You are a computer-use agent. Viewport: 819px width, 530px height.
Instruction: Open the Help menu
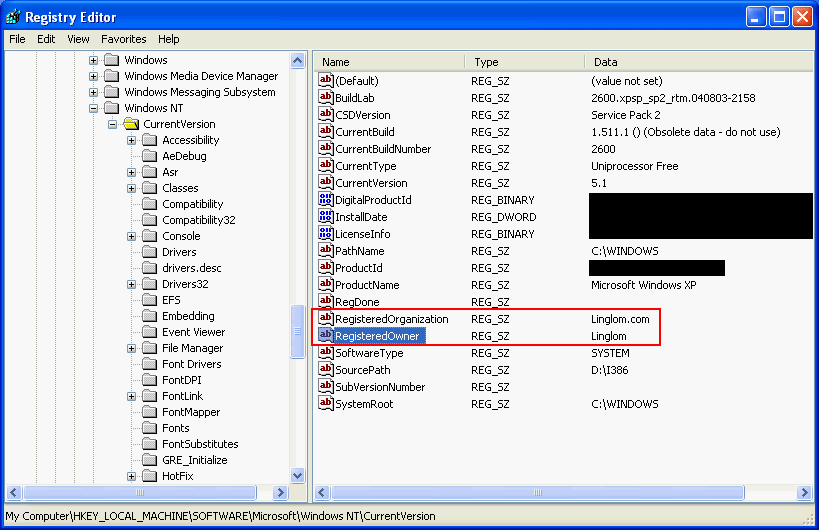coord(169,39)
